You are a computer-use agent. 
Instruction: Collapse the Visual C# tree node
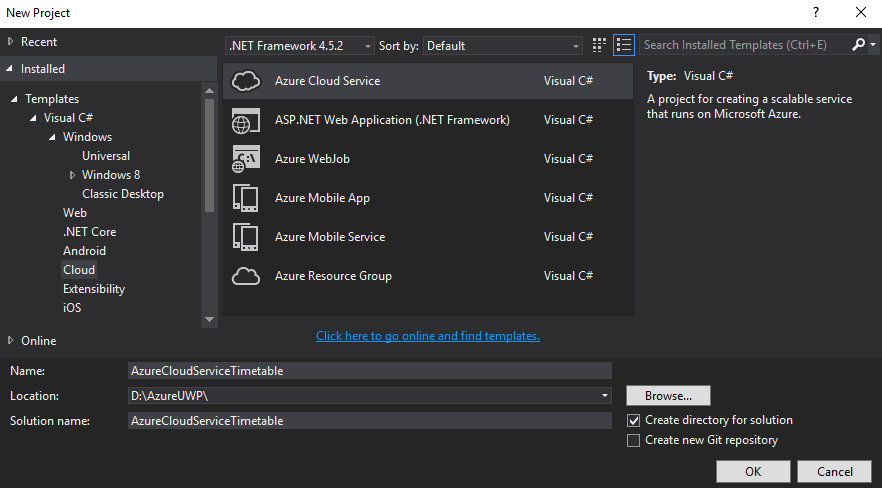[34, 119]
